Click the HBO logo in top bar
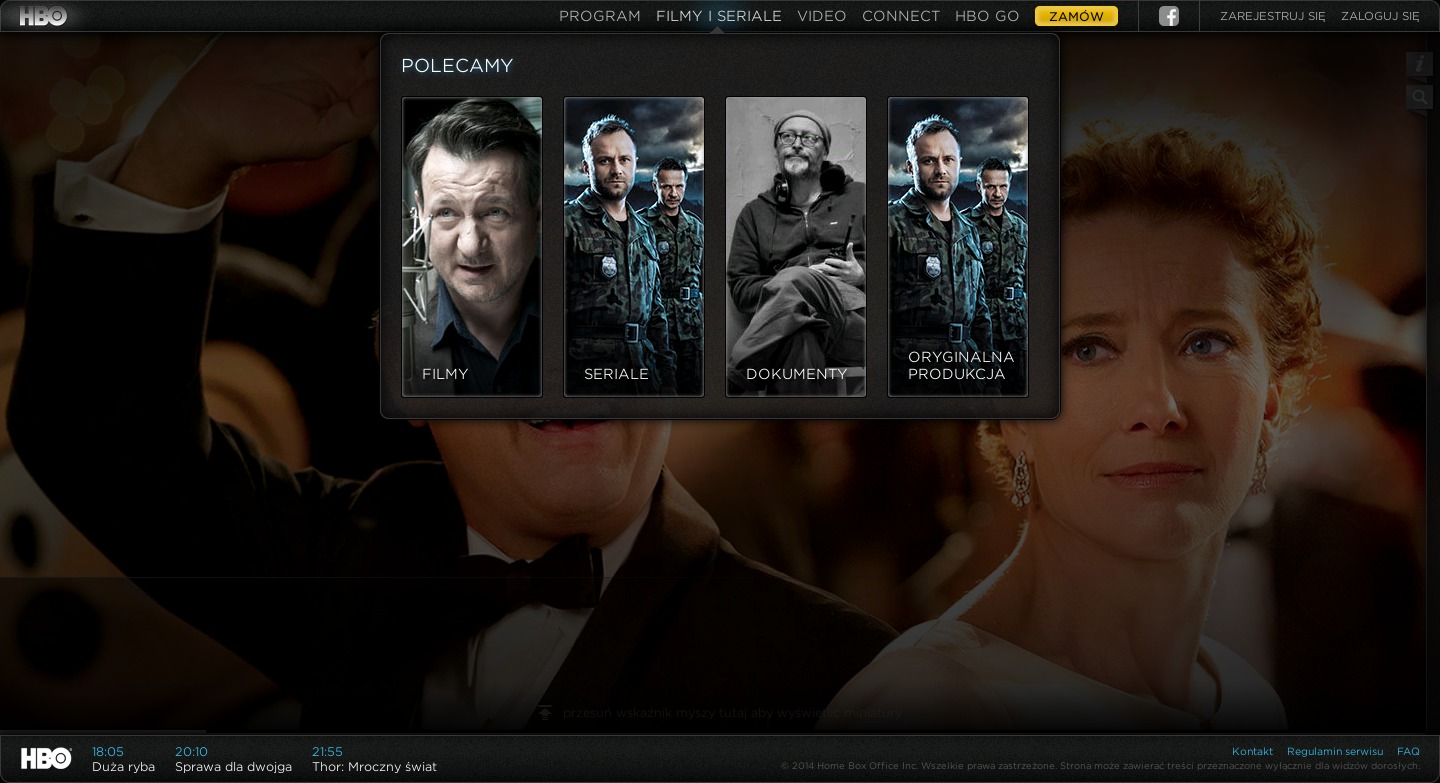Viewport: 1440px width, 783px height. click(x=43, y=16)
